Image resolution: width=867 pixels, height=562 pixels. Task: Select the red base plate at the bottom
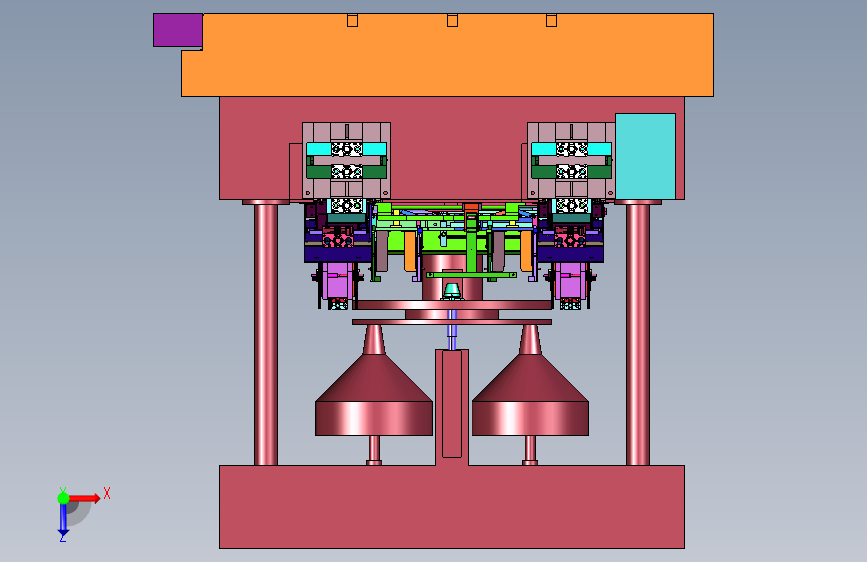(452, 507)
